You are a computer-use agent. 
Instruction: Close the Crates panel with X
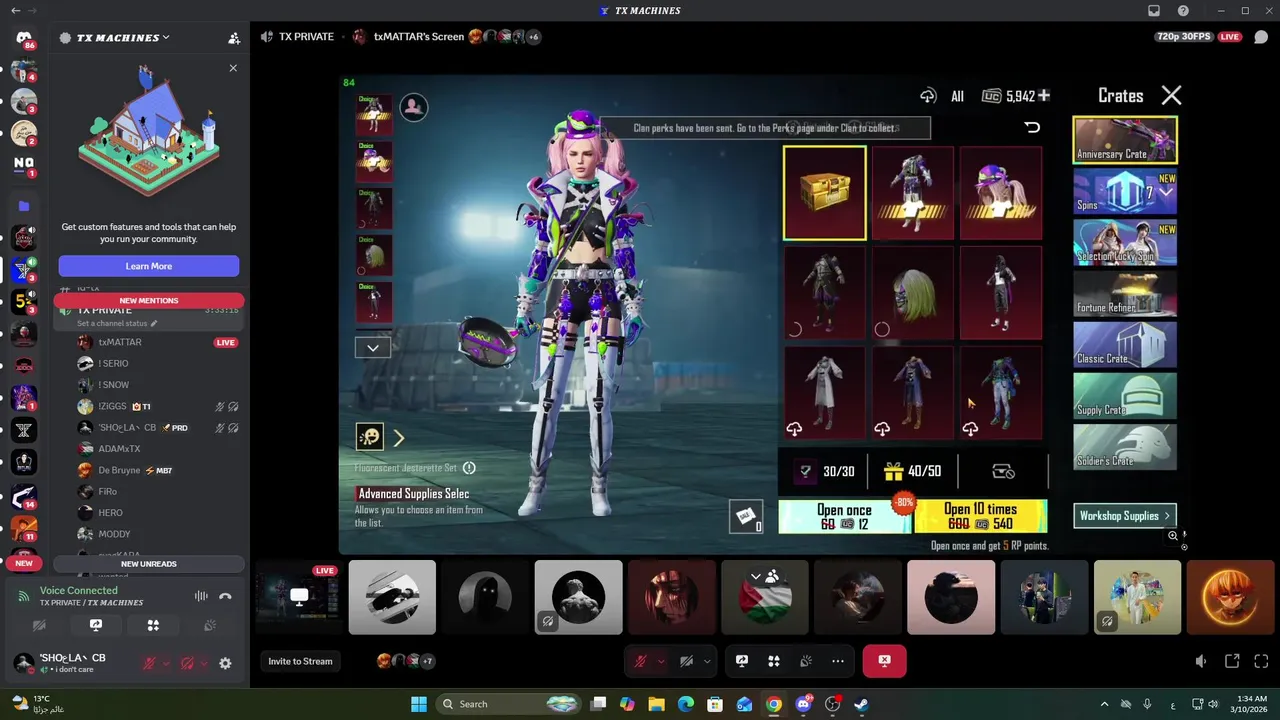click(1171, 95)
